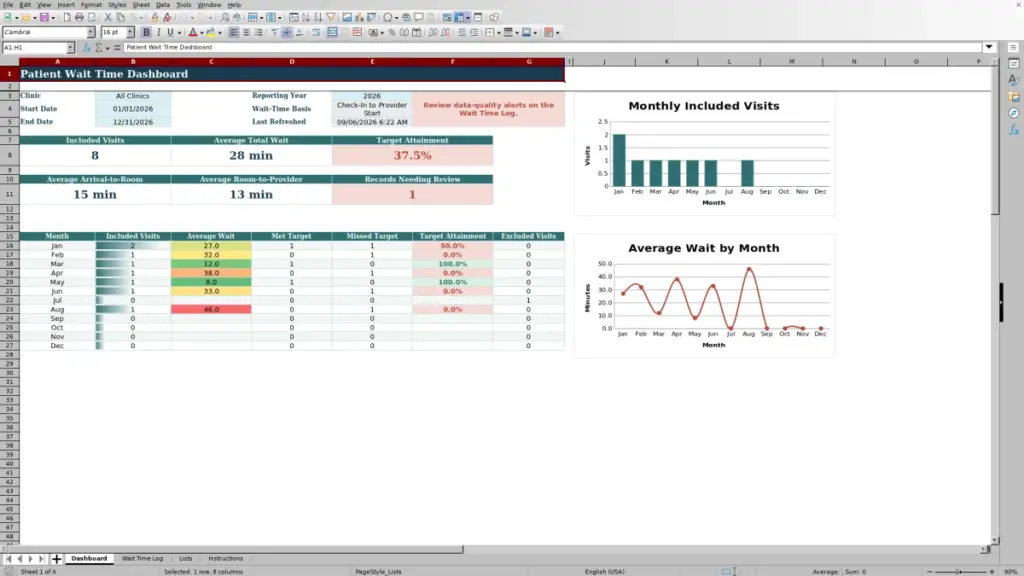Open the Data menu

tap(163, 5)
